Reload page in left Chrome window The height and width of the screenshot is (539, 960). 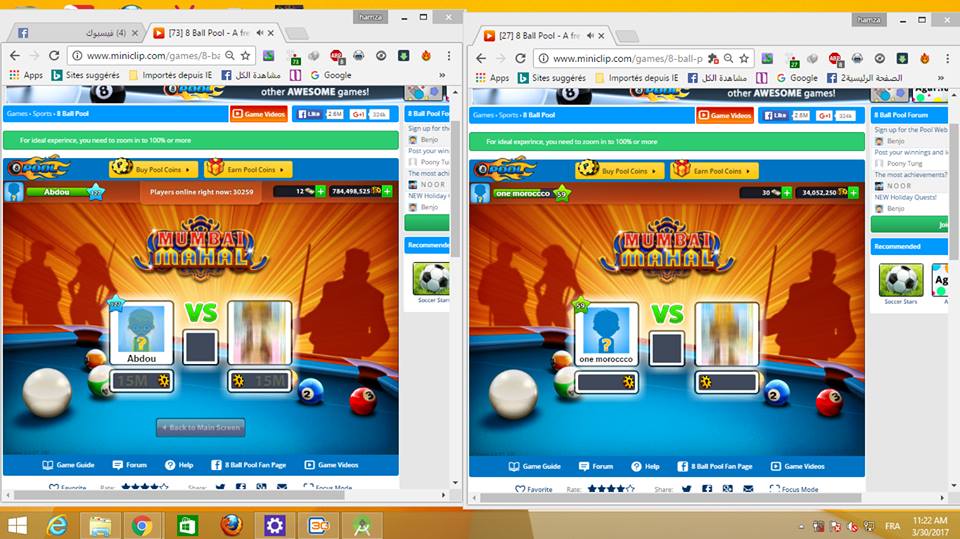coord(54,56)
